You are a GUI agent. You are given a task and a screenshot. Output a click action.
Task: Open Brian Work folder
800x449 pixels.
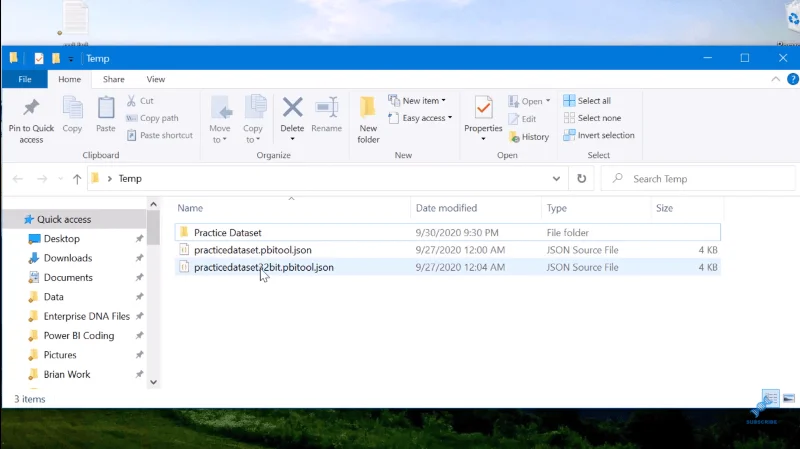(x=66, y=375)
